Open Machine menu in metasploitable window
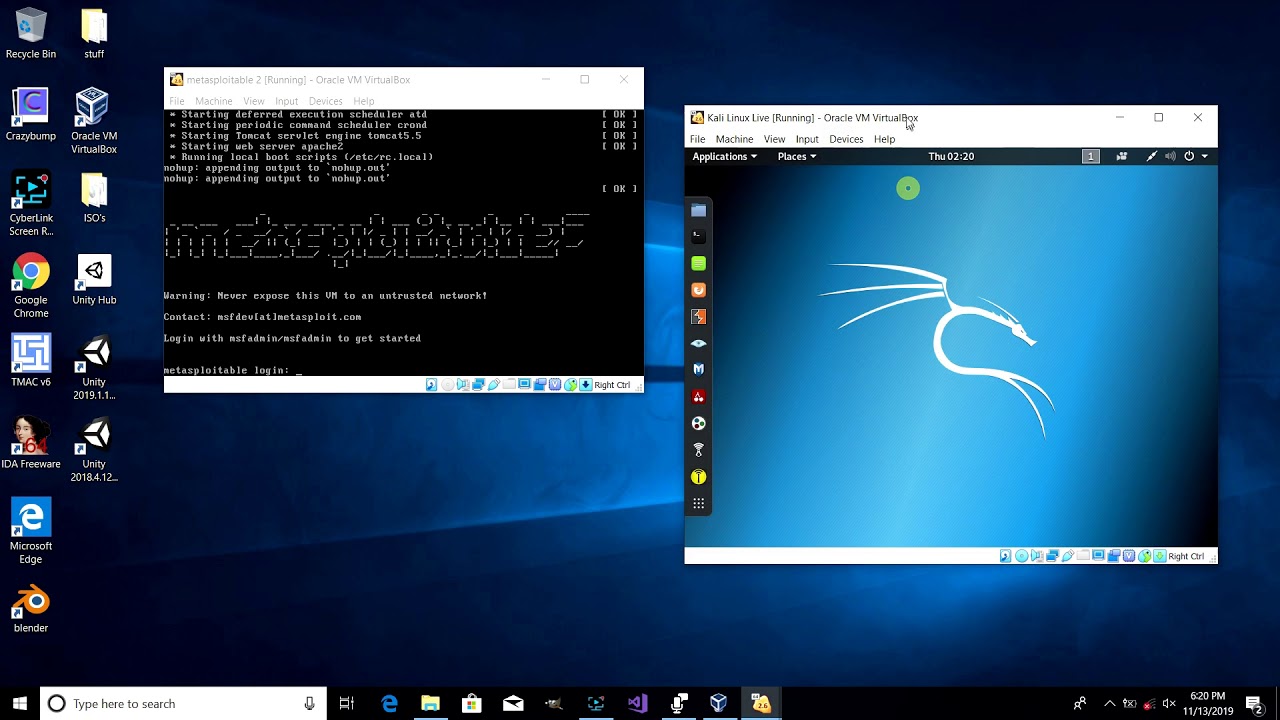1280x720 pixels. coord(213,101)
